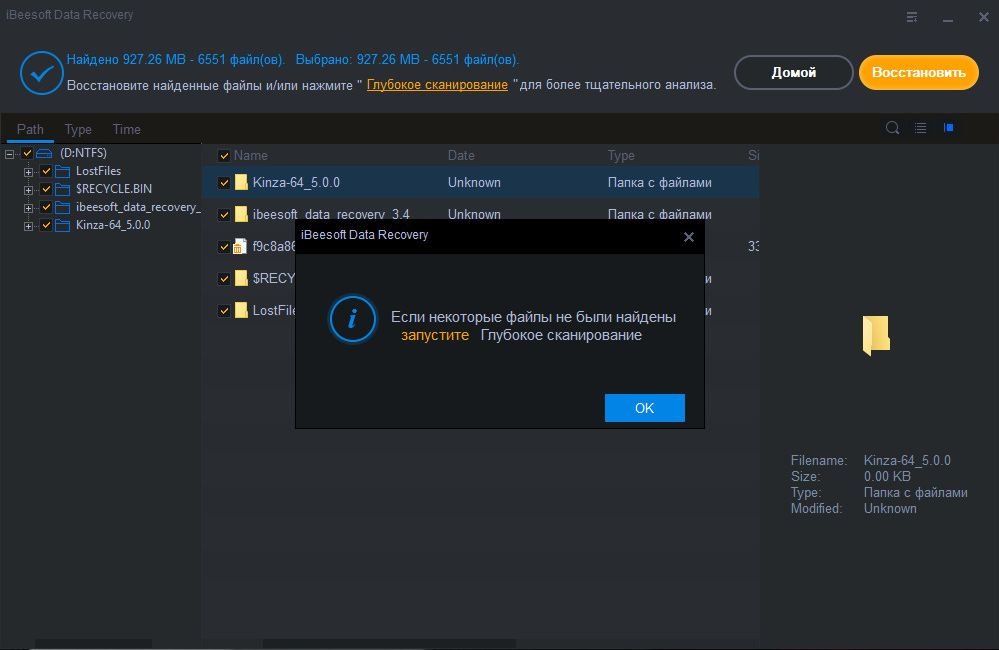Close the iBeesoft info dialog
999x650 pixels.
coord(689,237)
